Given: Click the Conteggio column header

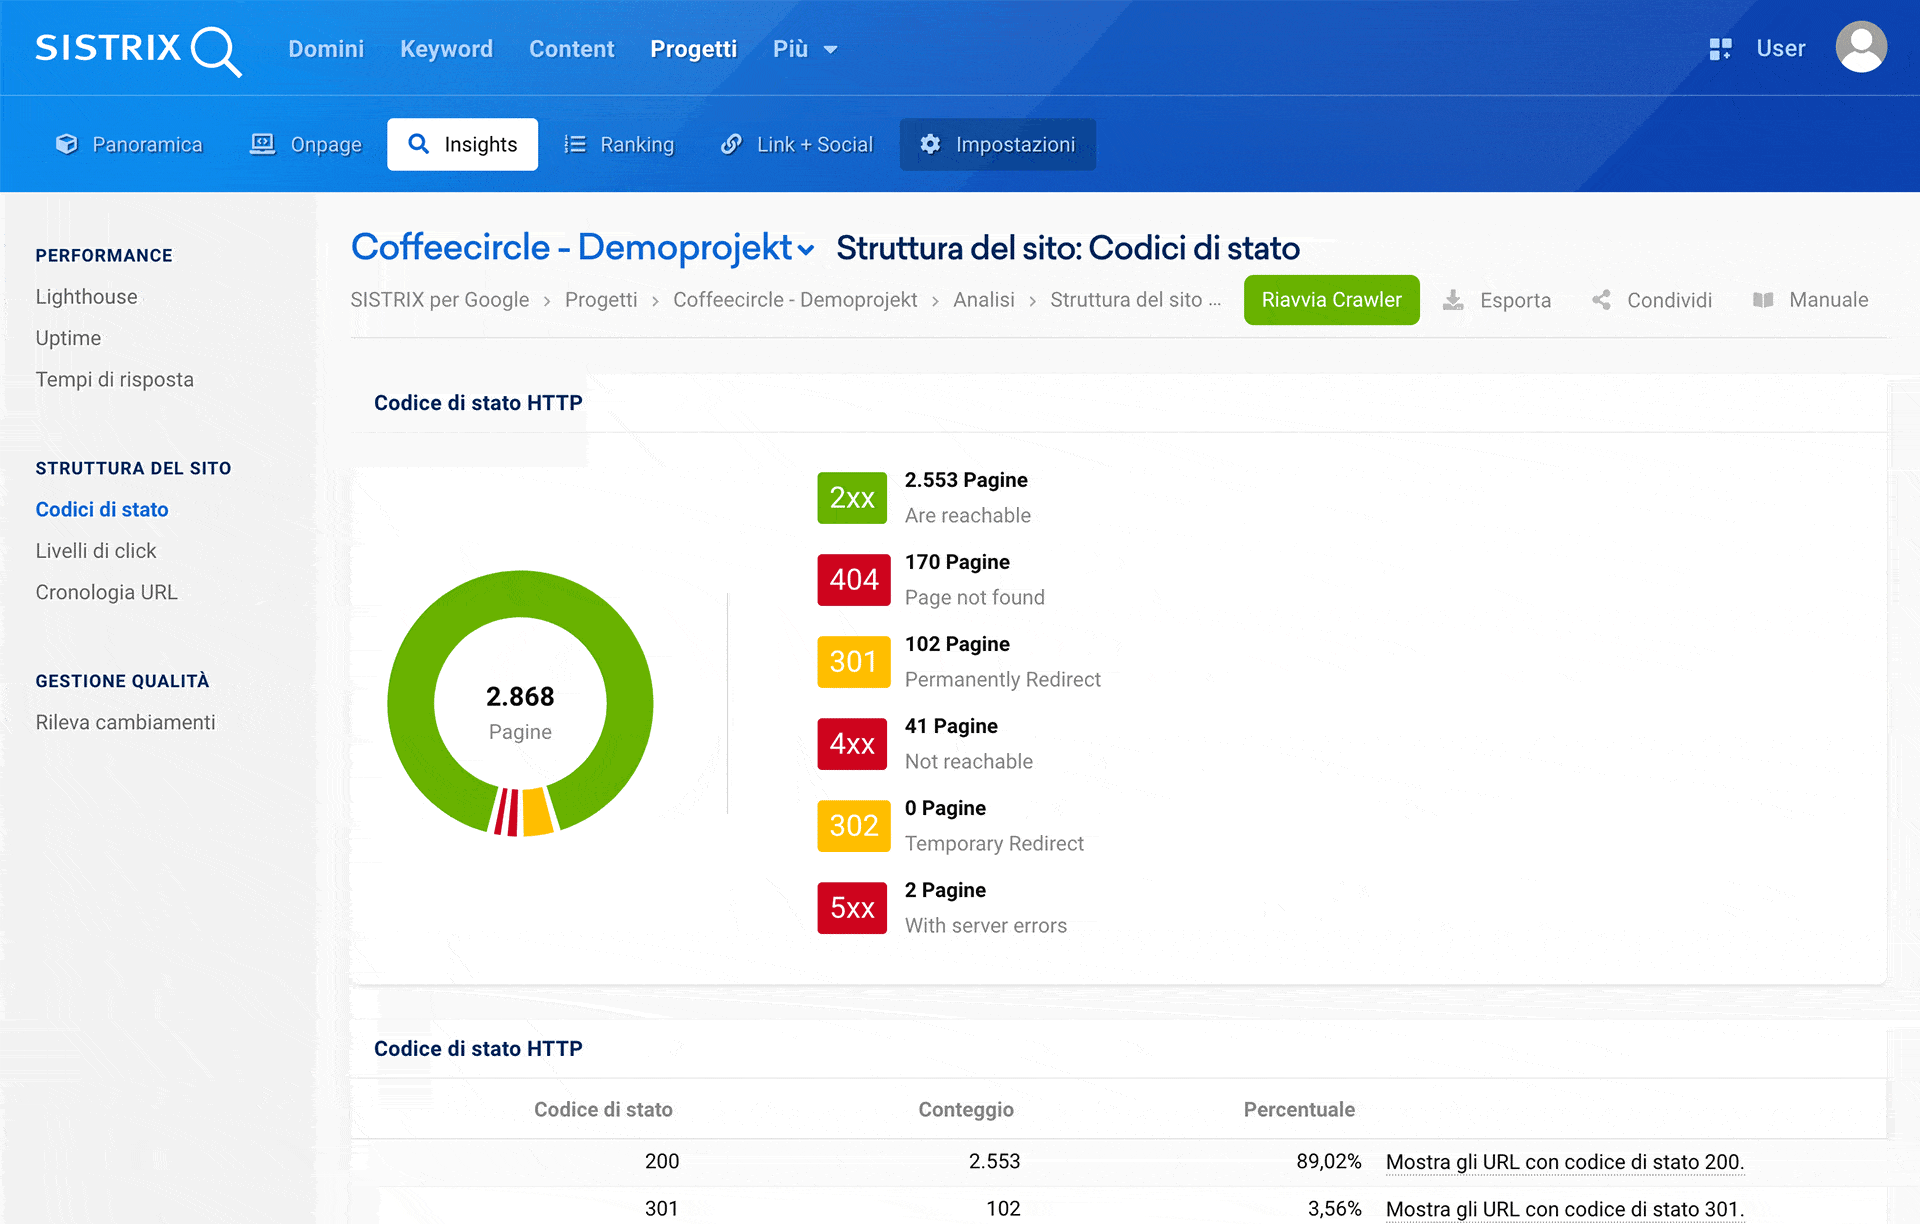Looking at the screenshot, I should [x=966, y=1109].
